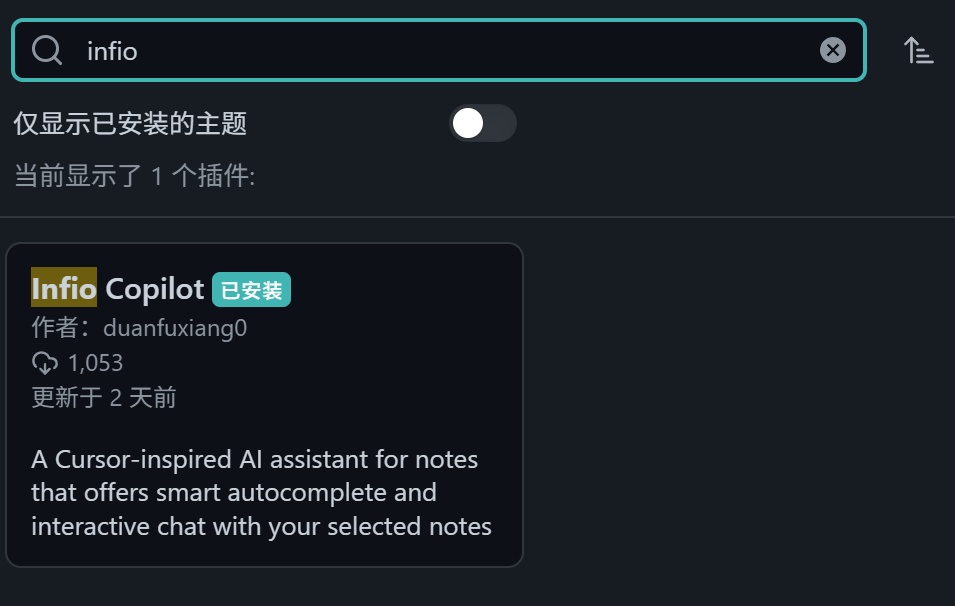
Task: Click the 作者 label on the card
Action: 62,328
